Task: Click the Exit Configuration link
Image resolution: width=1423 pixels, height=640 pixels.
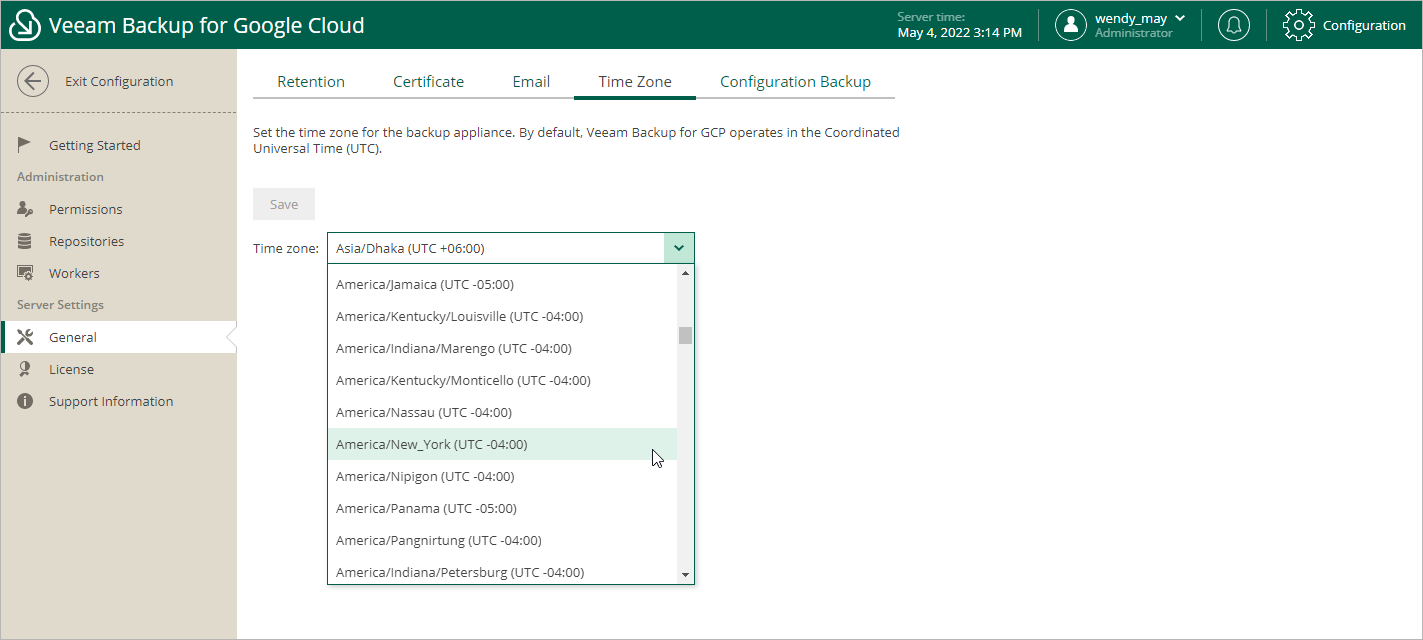Action: click(119, 82)
